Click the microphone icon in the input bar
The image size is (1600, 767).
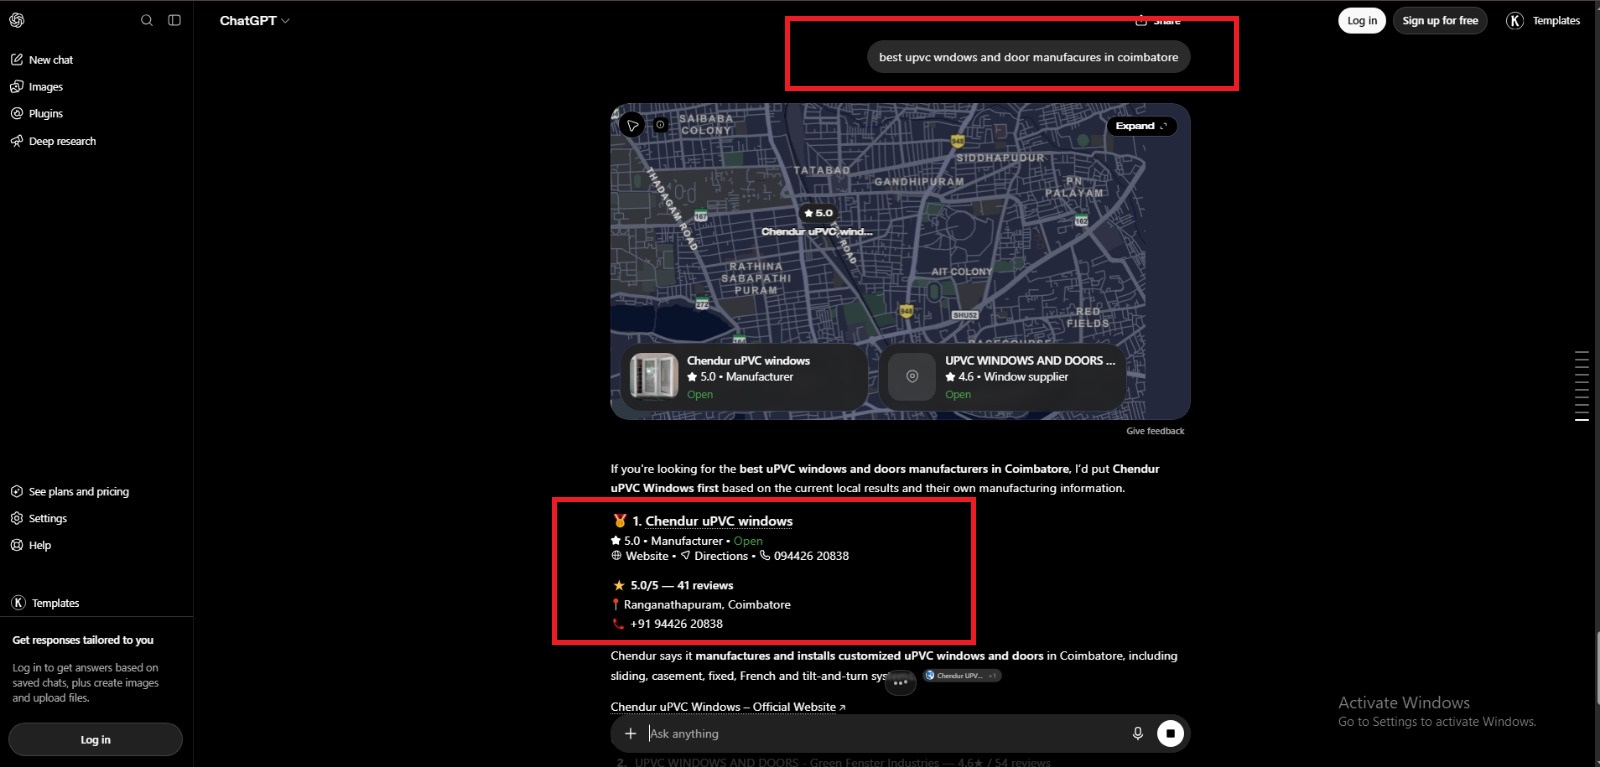pyautogui.click(x=1137, y=734)
